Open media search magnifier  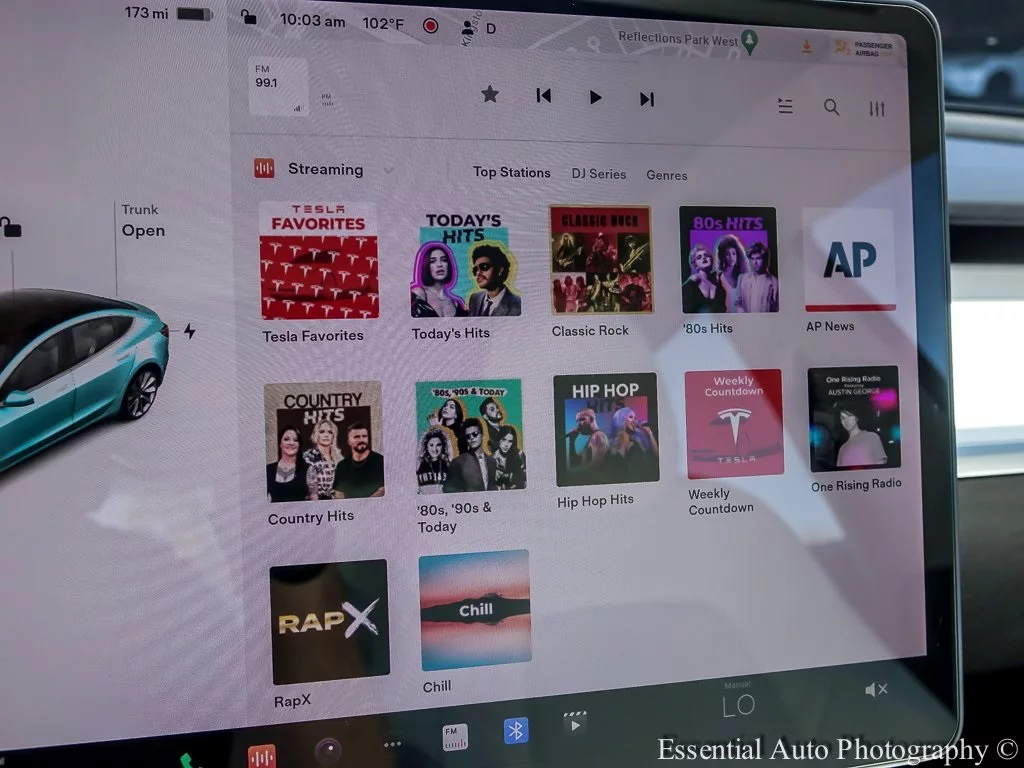click(x=831, y=107)
